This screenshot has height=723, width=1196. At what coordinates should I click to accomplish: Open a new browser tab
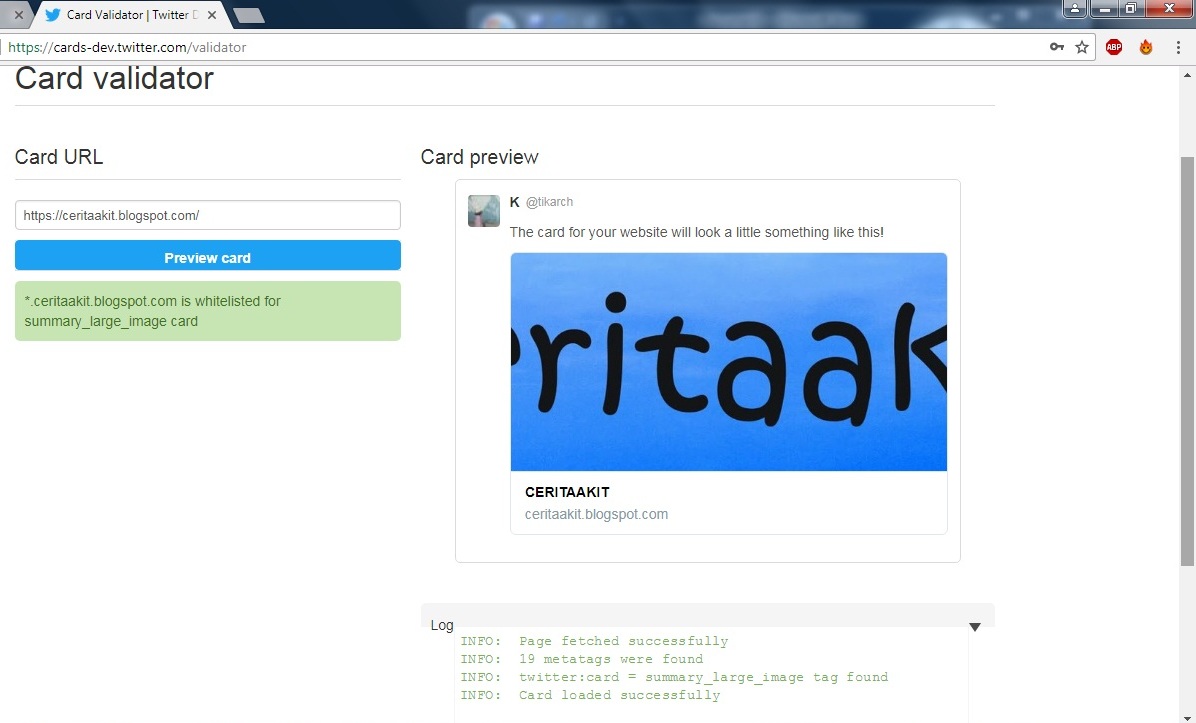(249, 15)
